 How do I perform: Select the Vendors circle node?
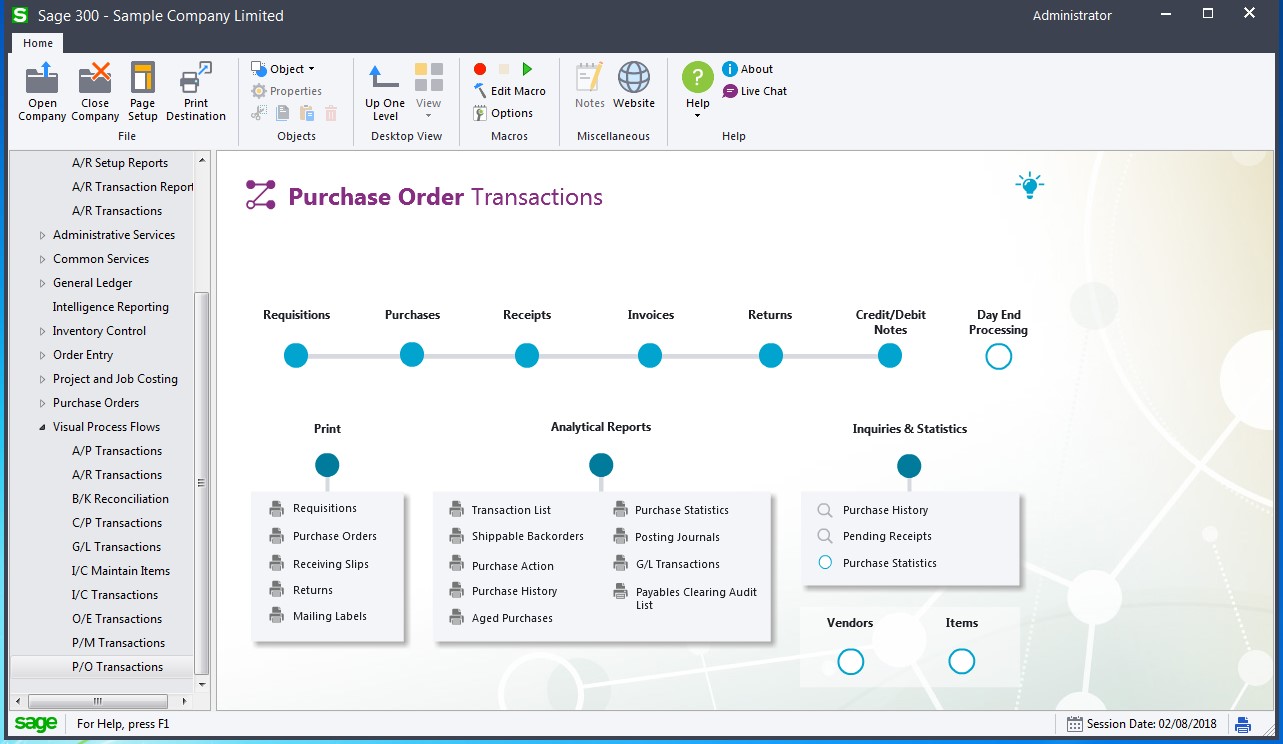850,661
